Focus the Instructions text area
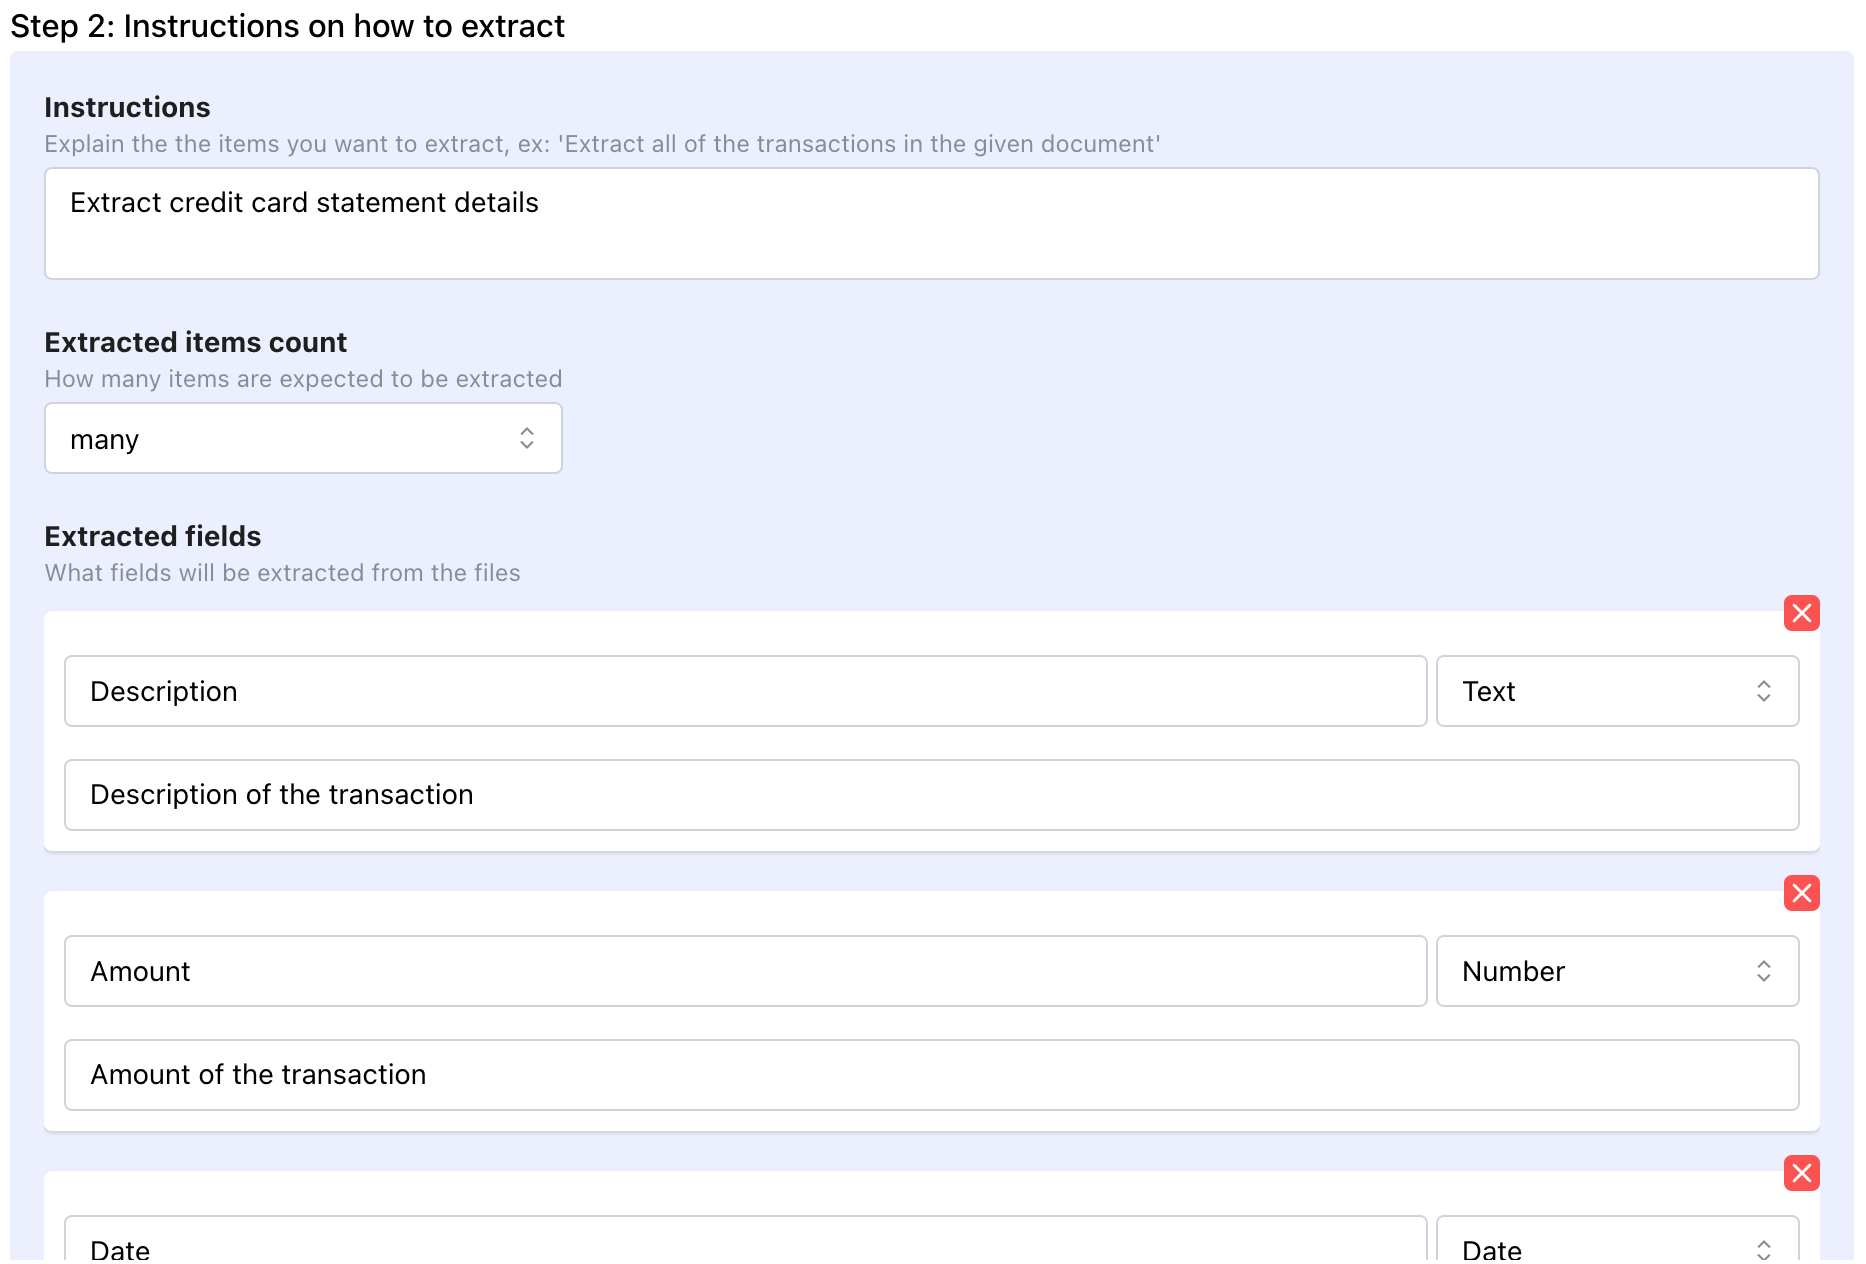This screenshot has height=1264, width=1866. click(931, 223)
